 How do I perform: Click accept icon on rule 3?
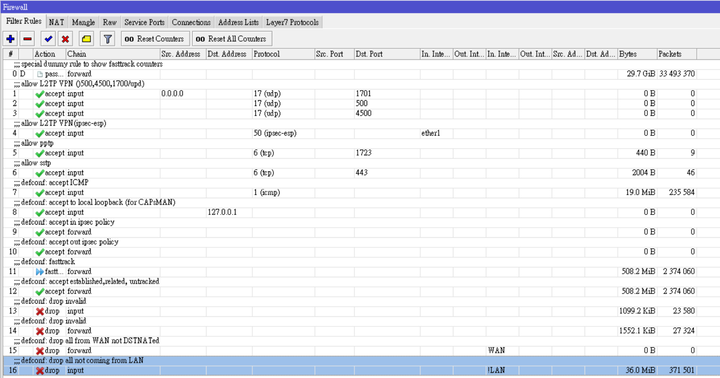(40, 113)
